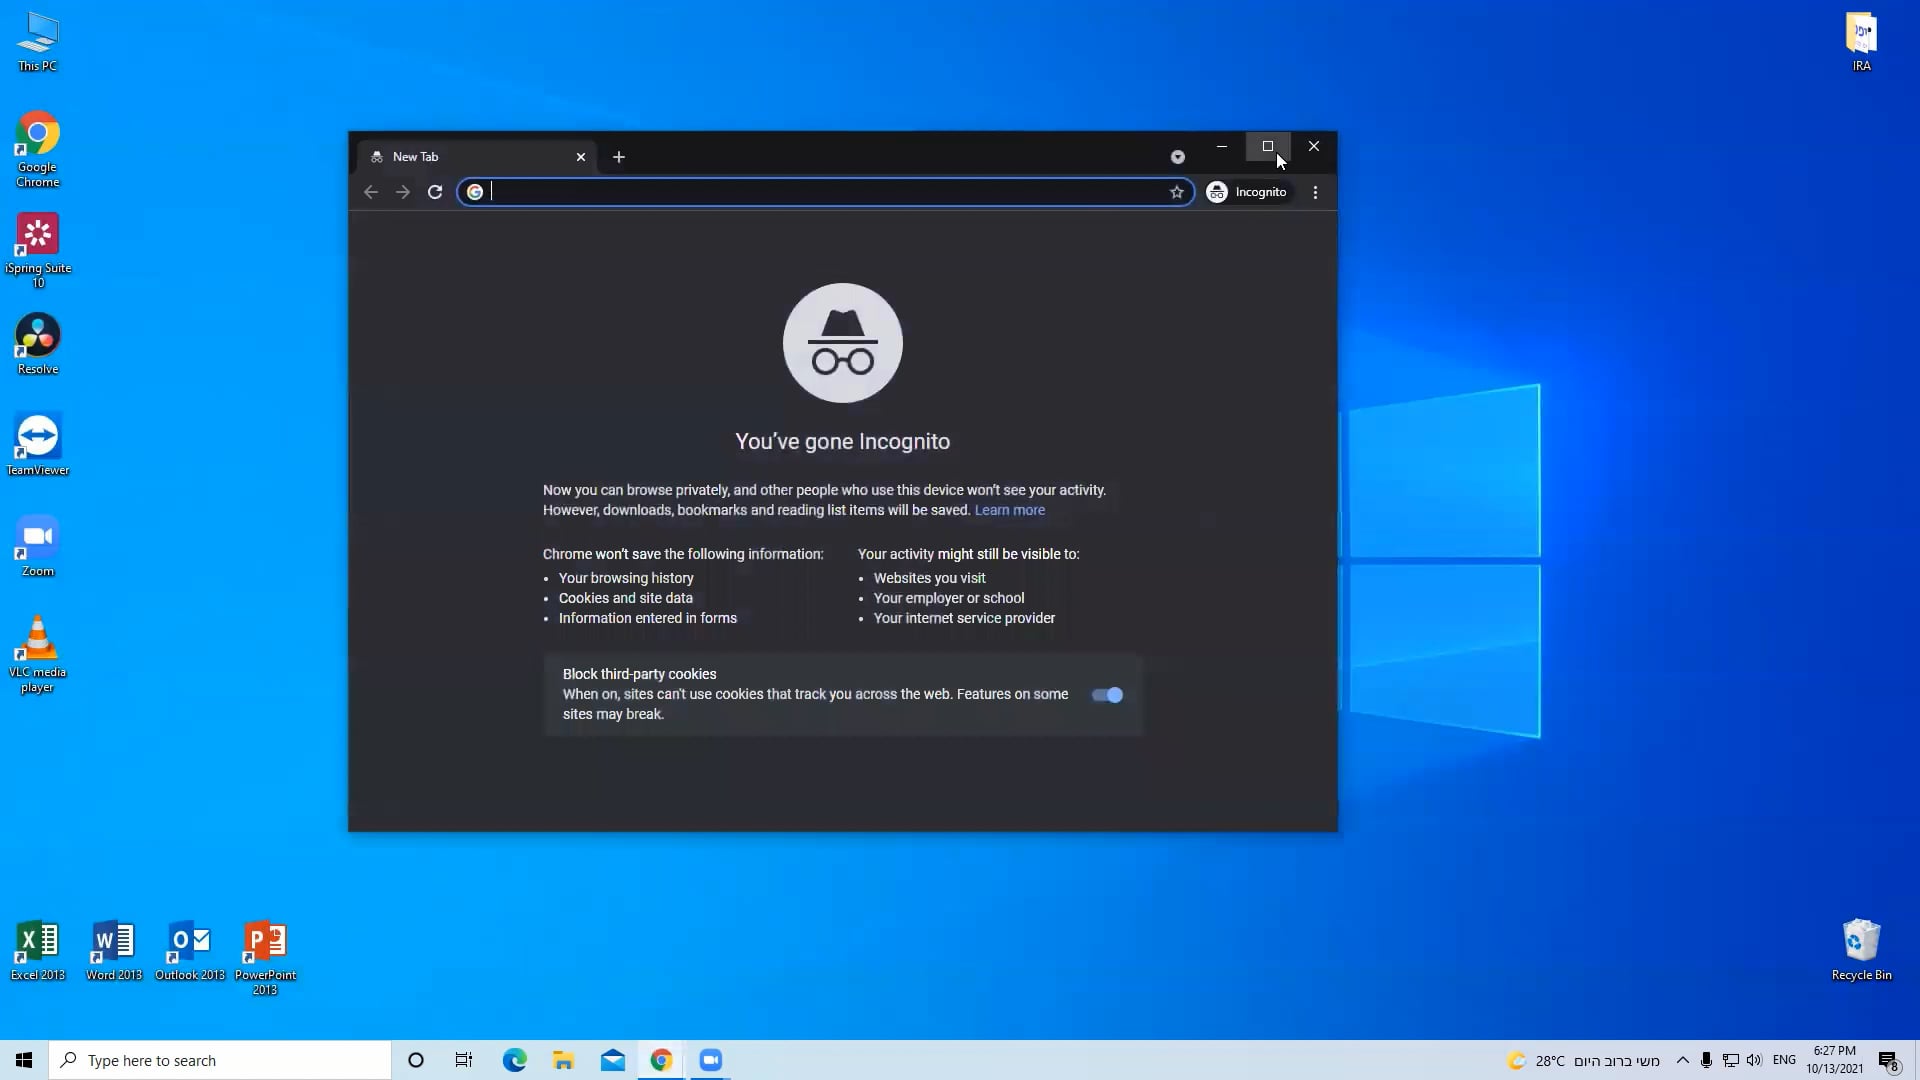Click the Microsoft Edge taskbar icon

tap(514, 1060)
